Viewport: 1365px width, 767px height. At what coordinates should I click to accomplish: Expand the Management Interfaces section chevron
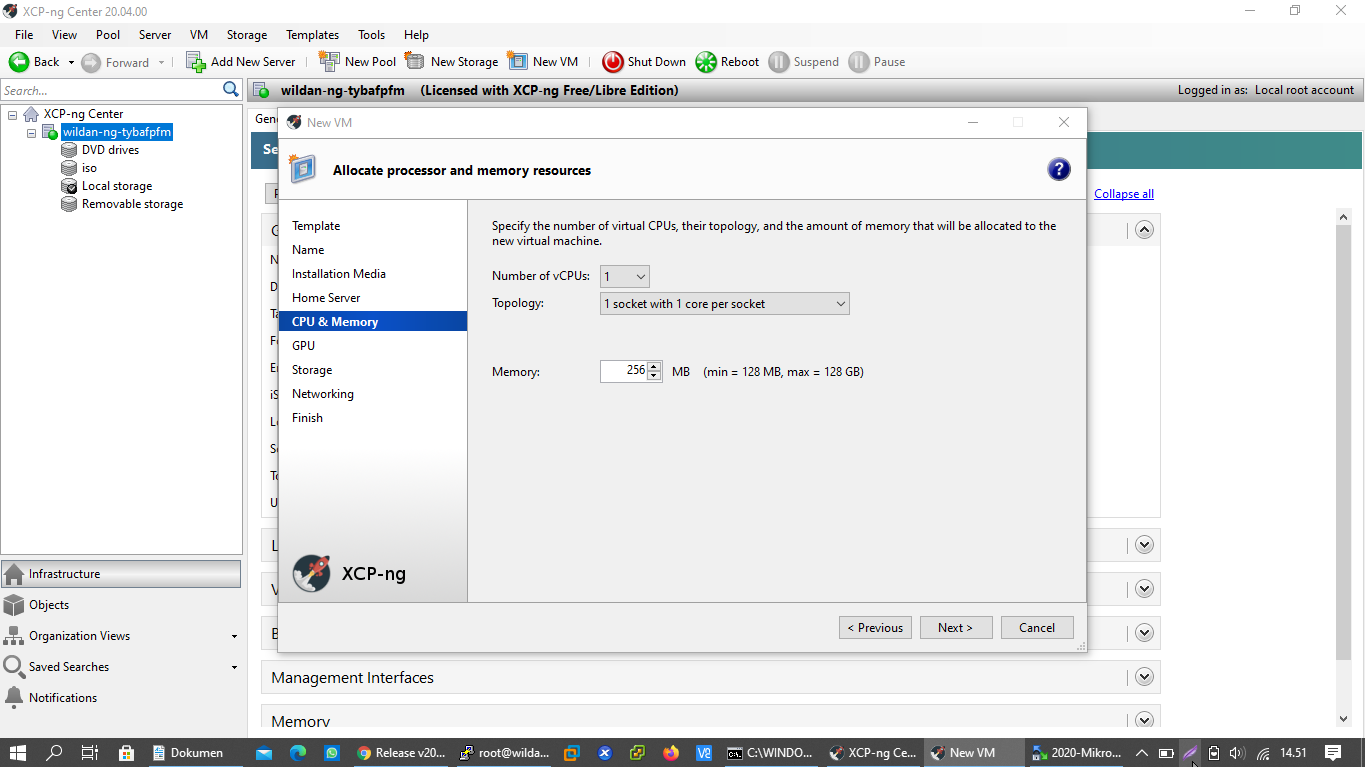1145,677
